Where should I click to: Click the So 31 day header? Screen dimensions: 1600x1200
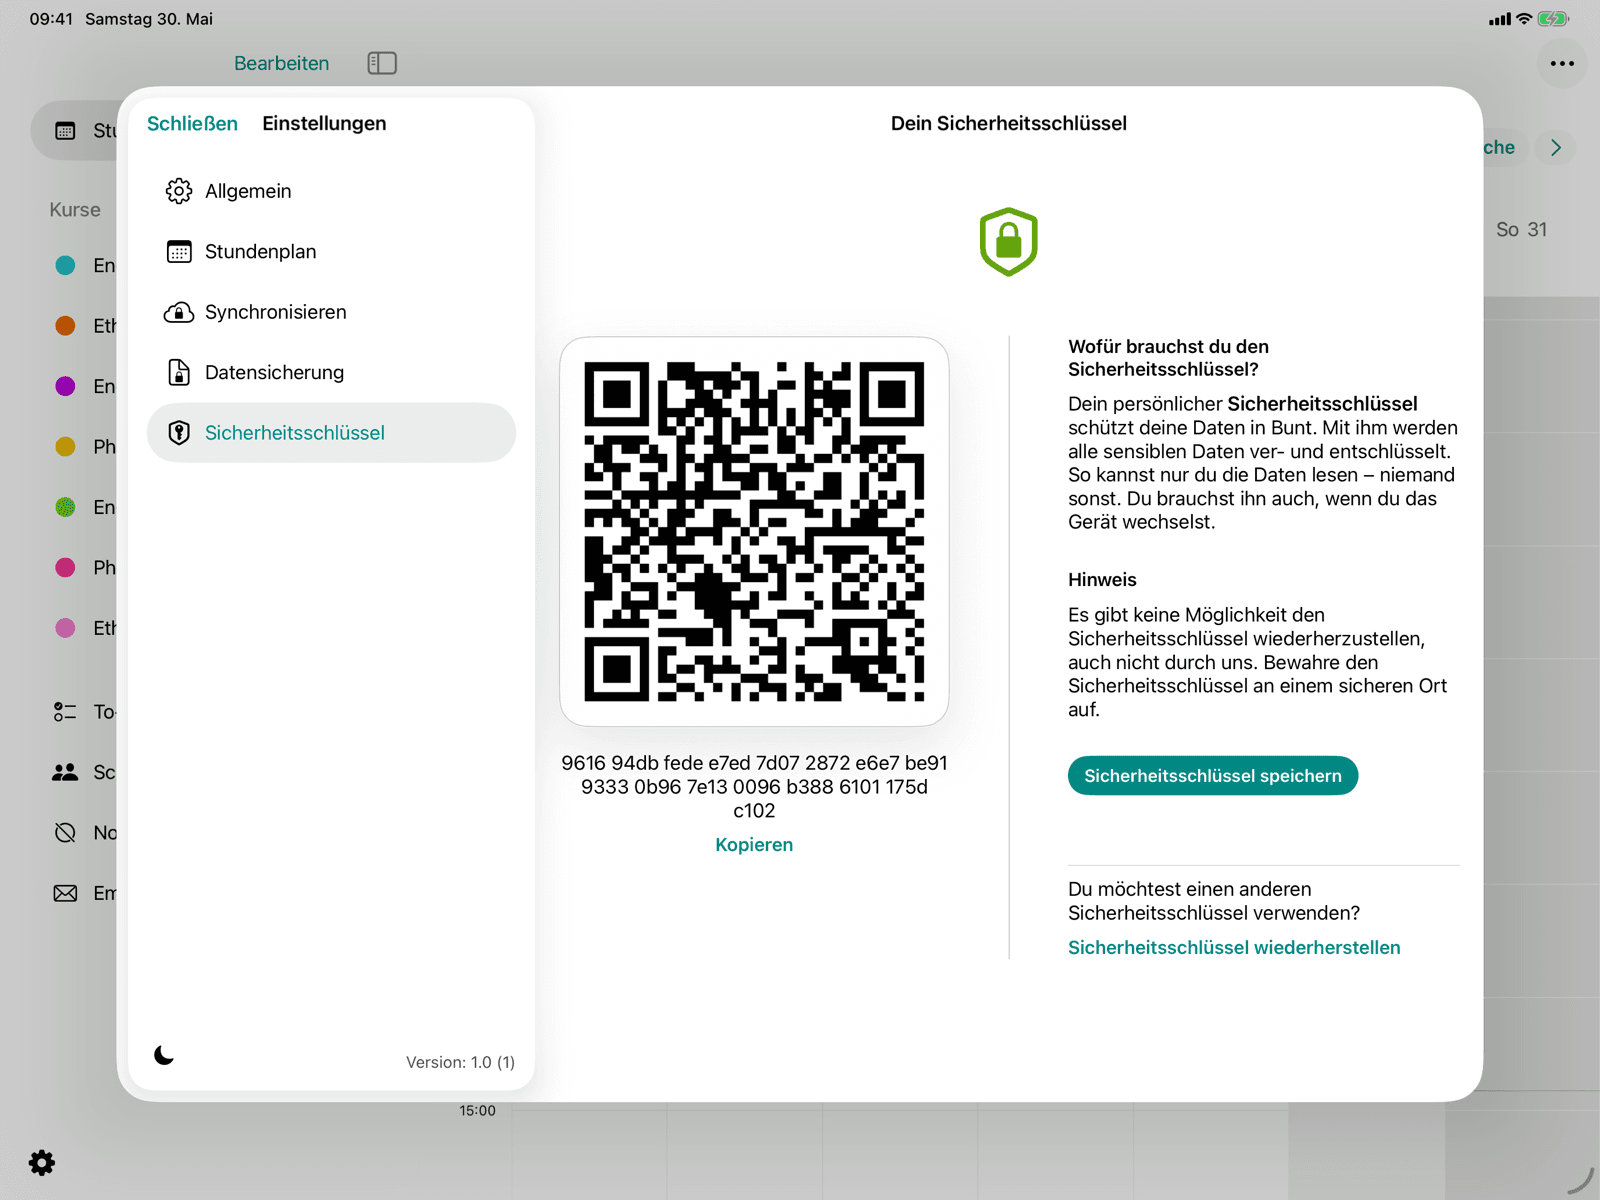(1521, 230)
